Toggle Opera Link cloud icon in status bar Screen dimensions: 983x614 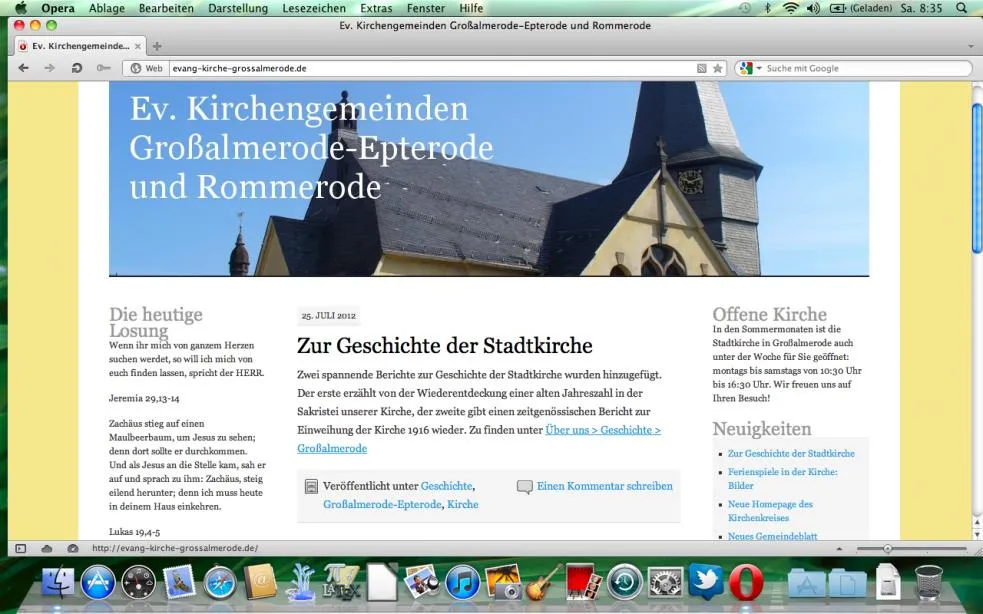click(x=46, y=548)
